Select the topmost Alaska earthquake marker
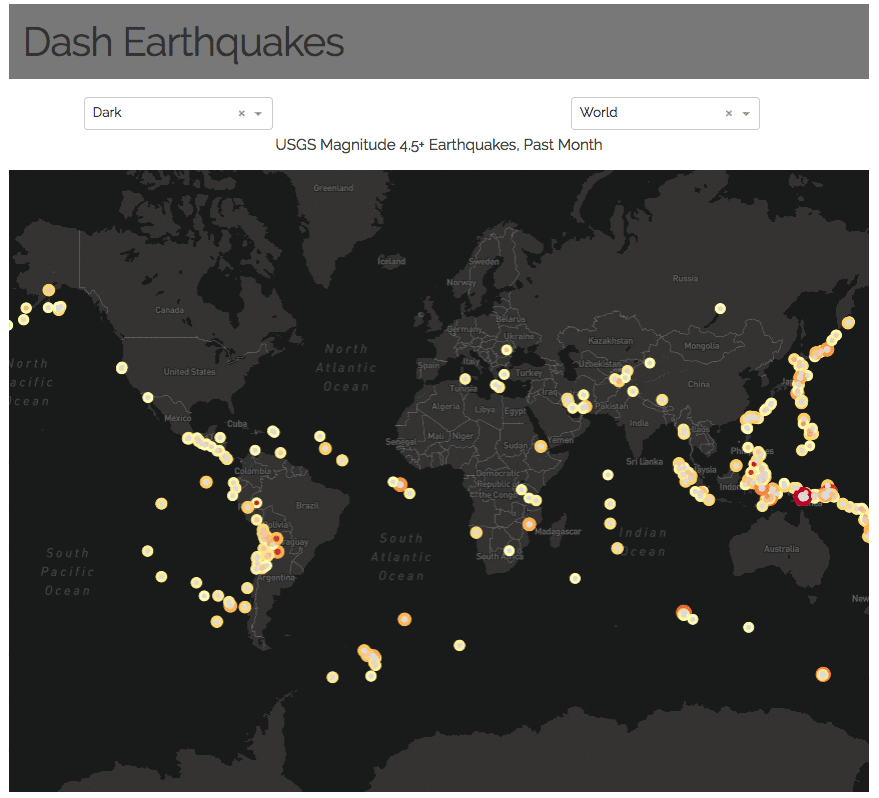 [49, 290]
